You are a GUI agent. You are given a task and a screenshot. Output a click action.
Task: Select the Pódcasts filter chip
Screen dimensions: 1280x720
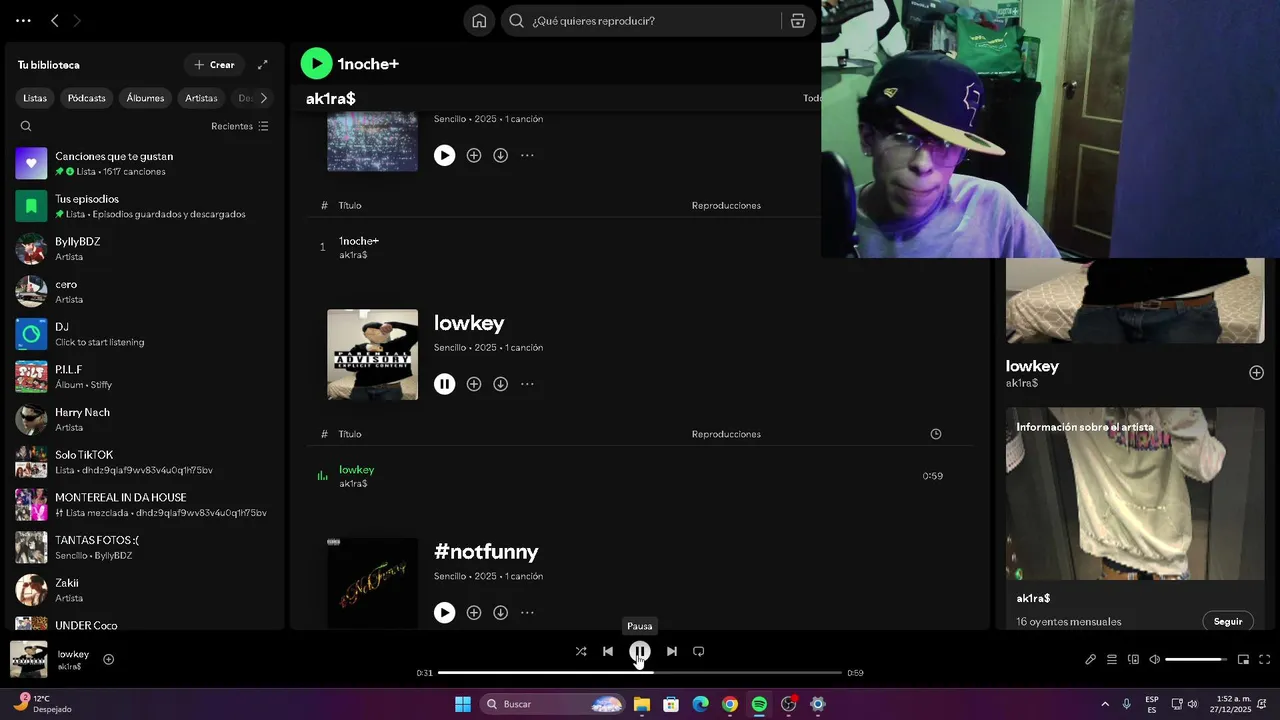point(87,98)
